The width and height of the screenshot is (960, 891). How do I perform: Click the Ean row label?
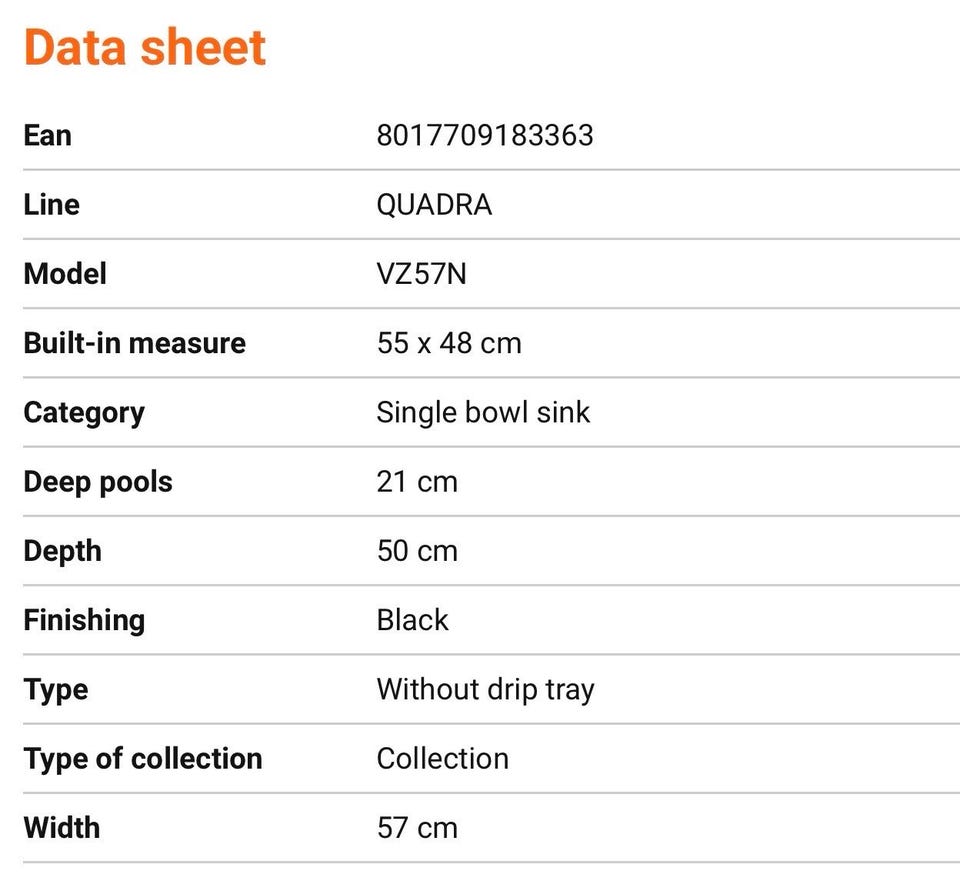[48, 135]
